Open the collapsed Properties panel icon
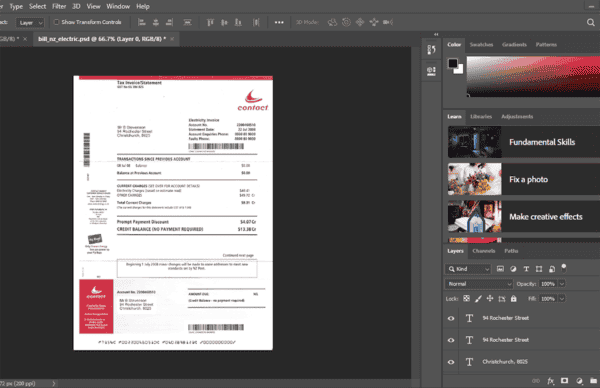 pos(431,71)
